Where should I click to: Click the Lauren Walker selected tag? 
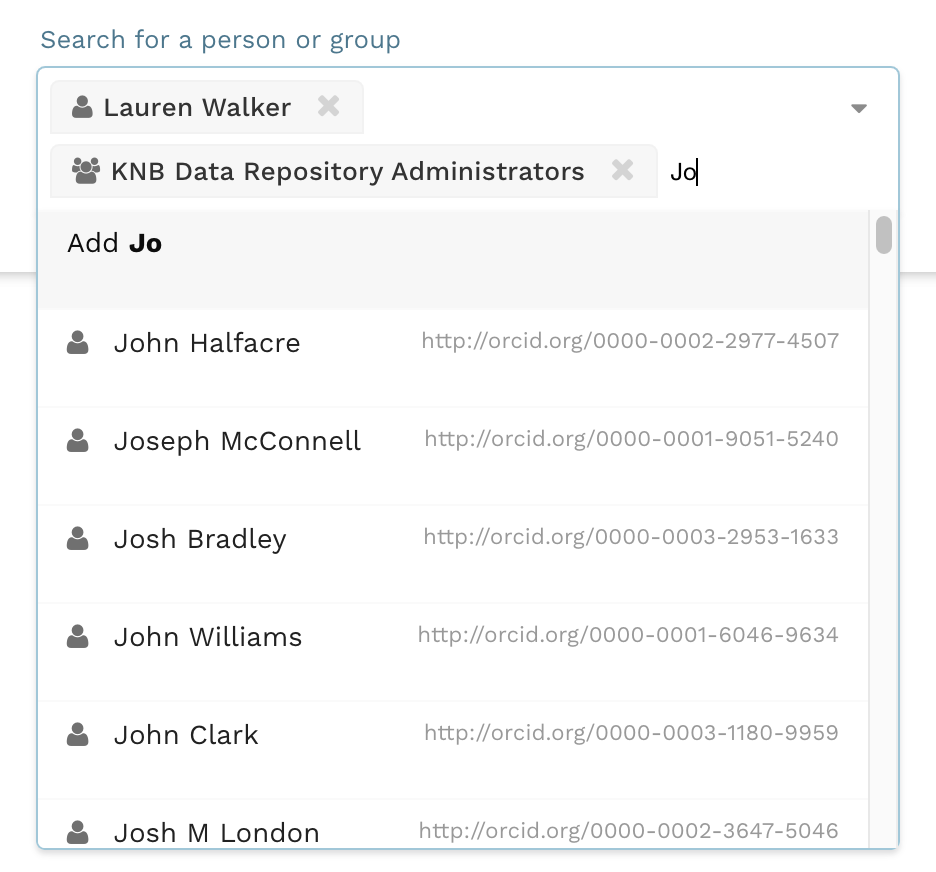tap(197, 107)
